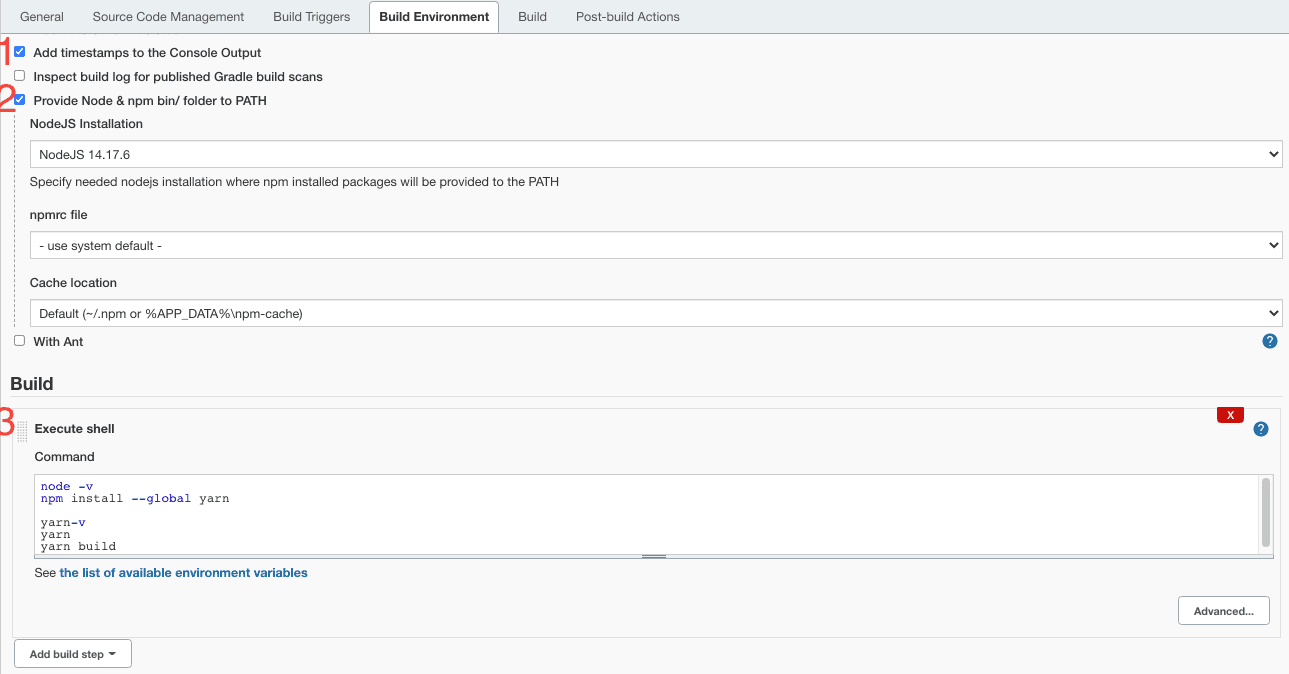Open the npmrc file dropdown

point(656,245)
